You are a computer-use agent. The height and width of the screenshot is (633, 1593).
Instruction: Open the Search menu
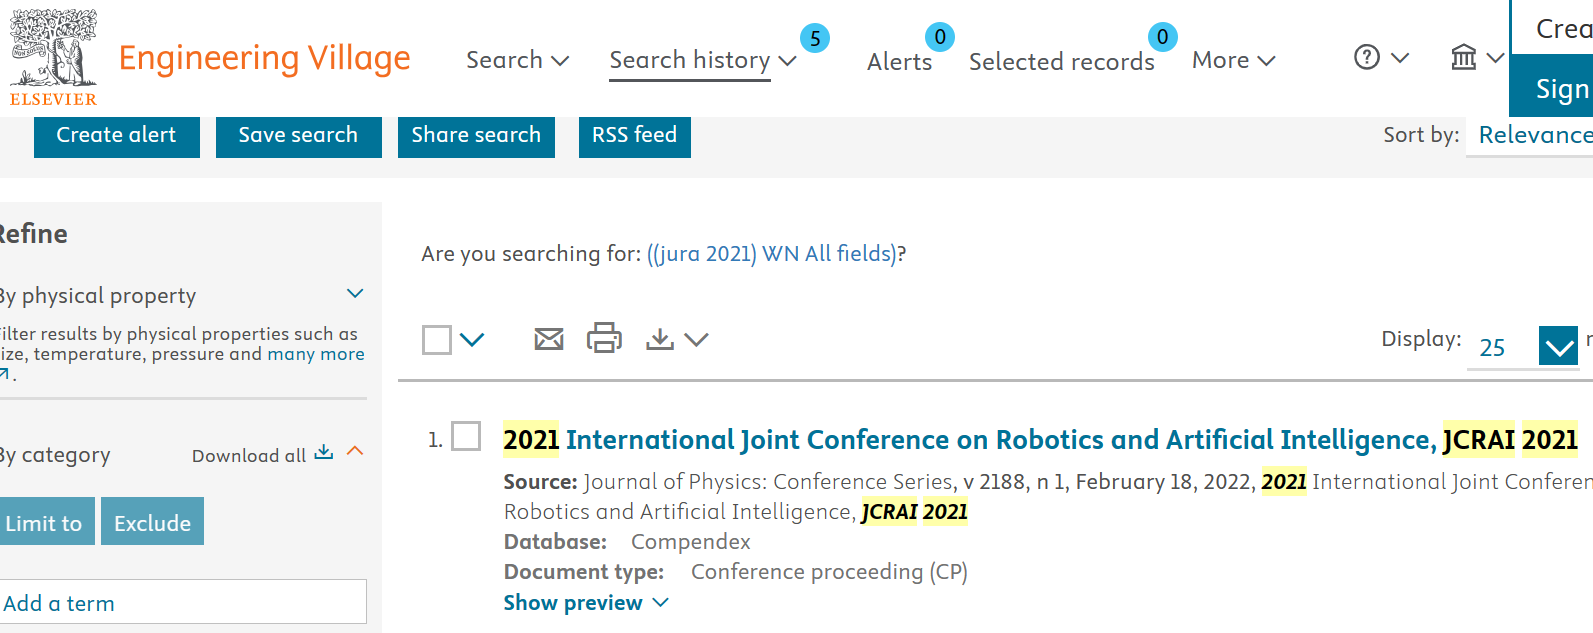[x=517, y=60]
